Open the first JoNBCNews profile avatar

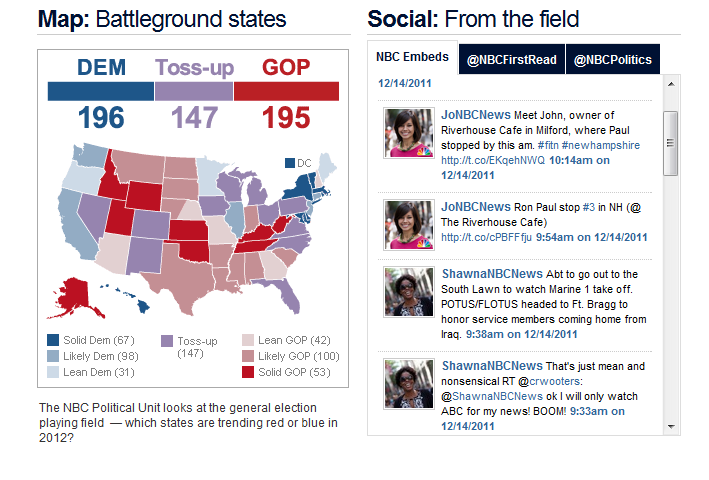point(409,133)
